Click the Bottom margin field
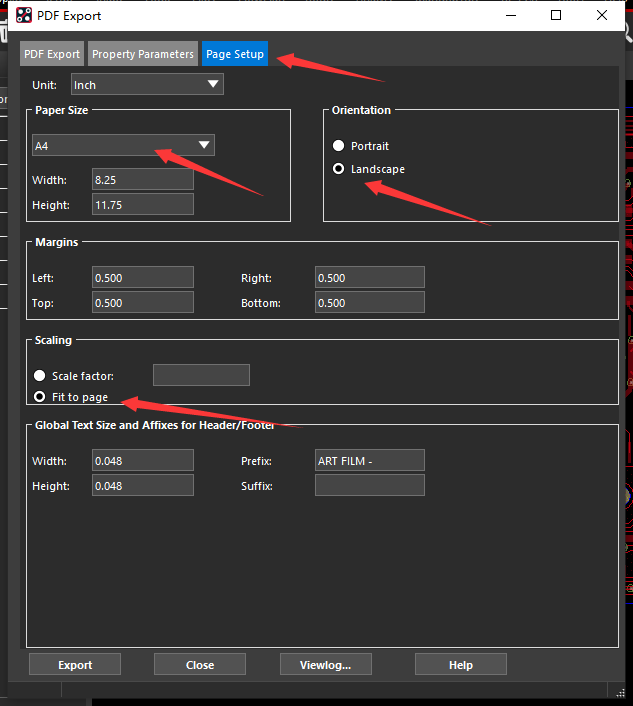 370,303
